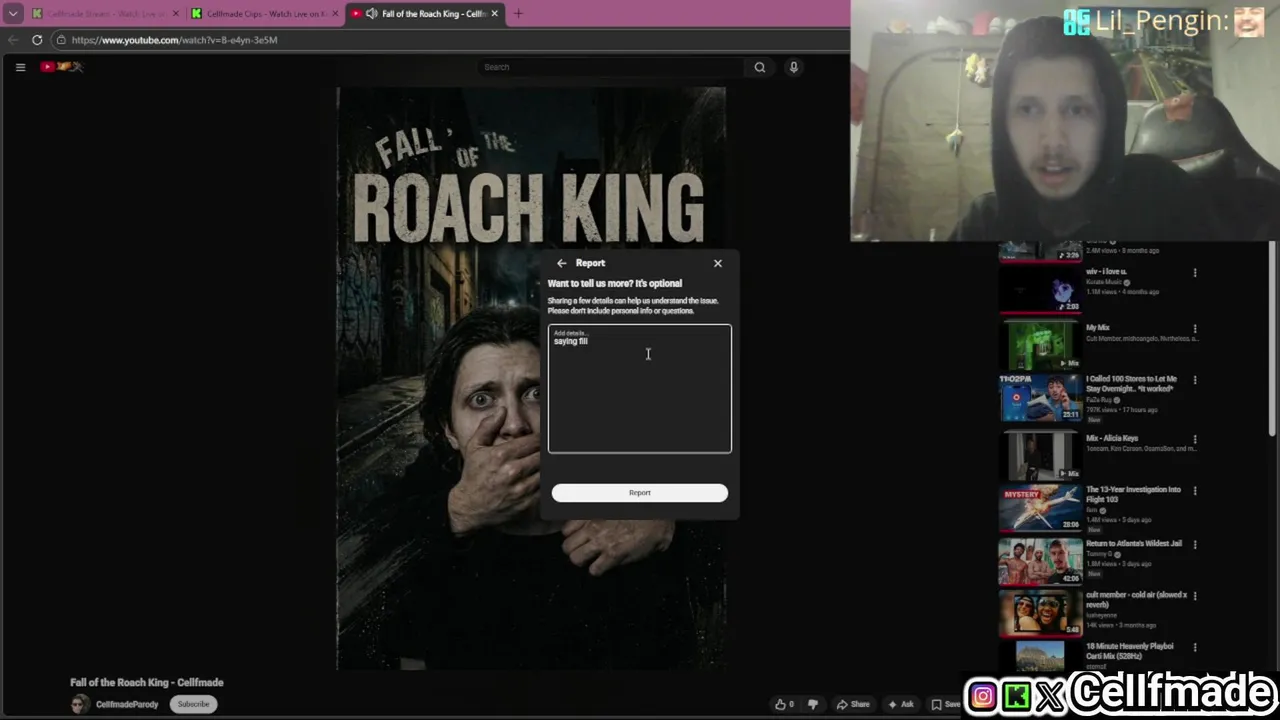Close the Report dialog
Image resolution: width=1280 pixels, height=720 pixels.
717,263
